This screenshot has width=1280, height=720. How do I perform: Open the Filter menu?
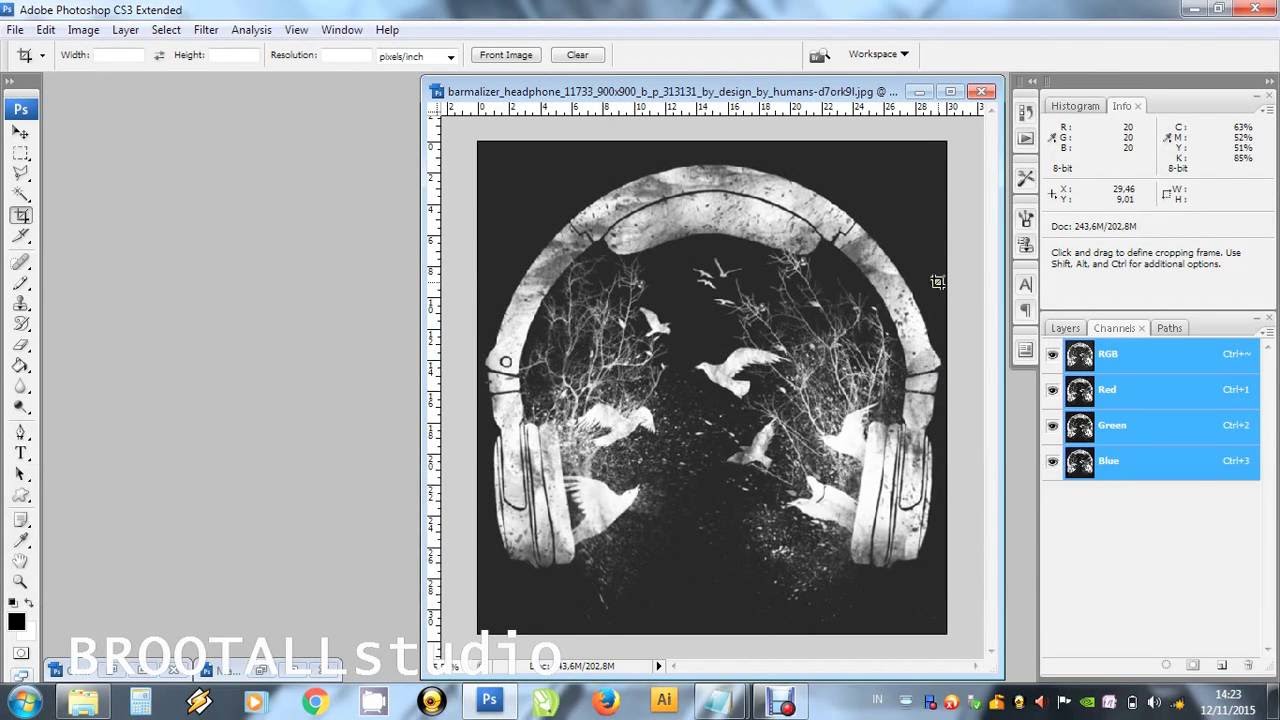point(206,30)
